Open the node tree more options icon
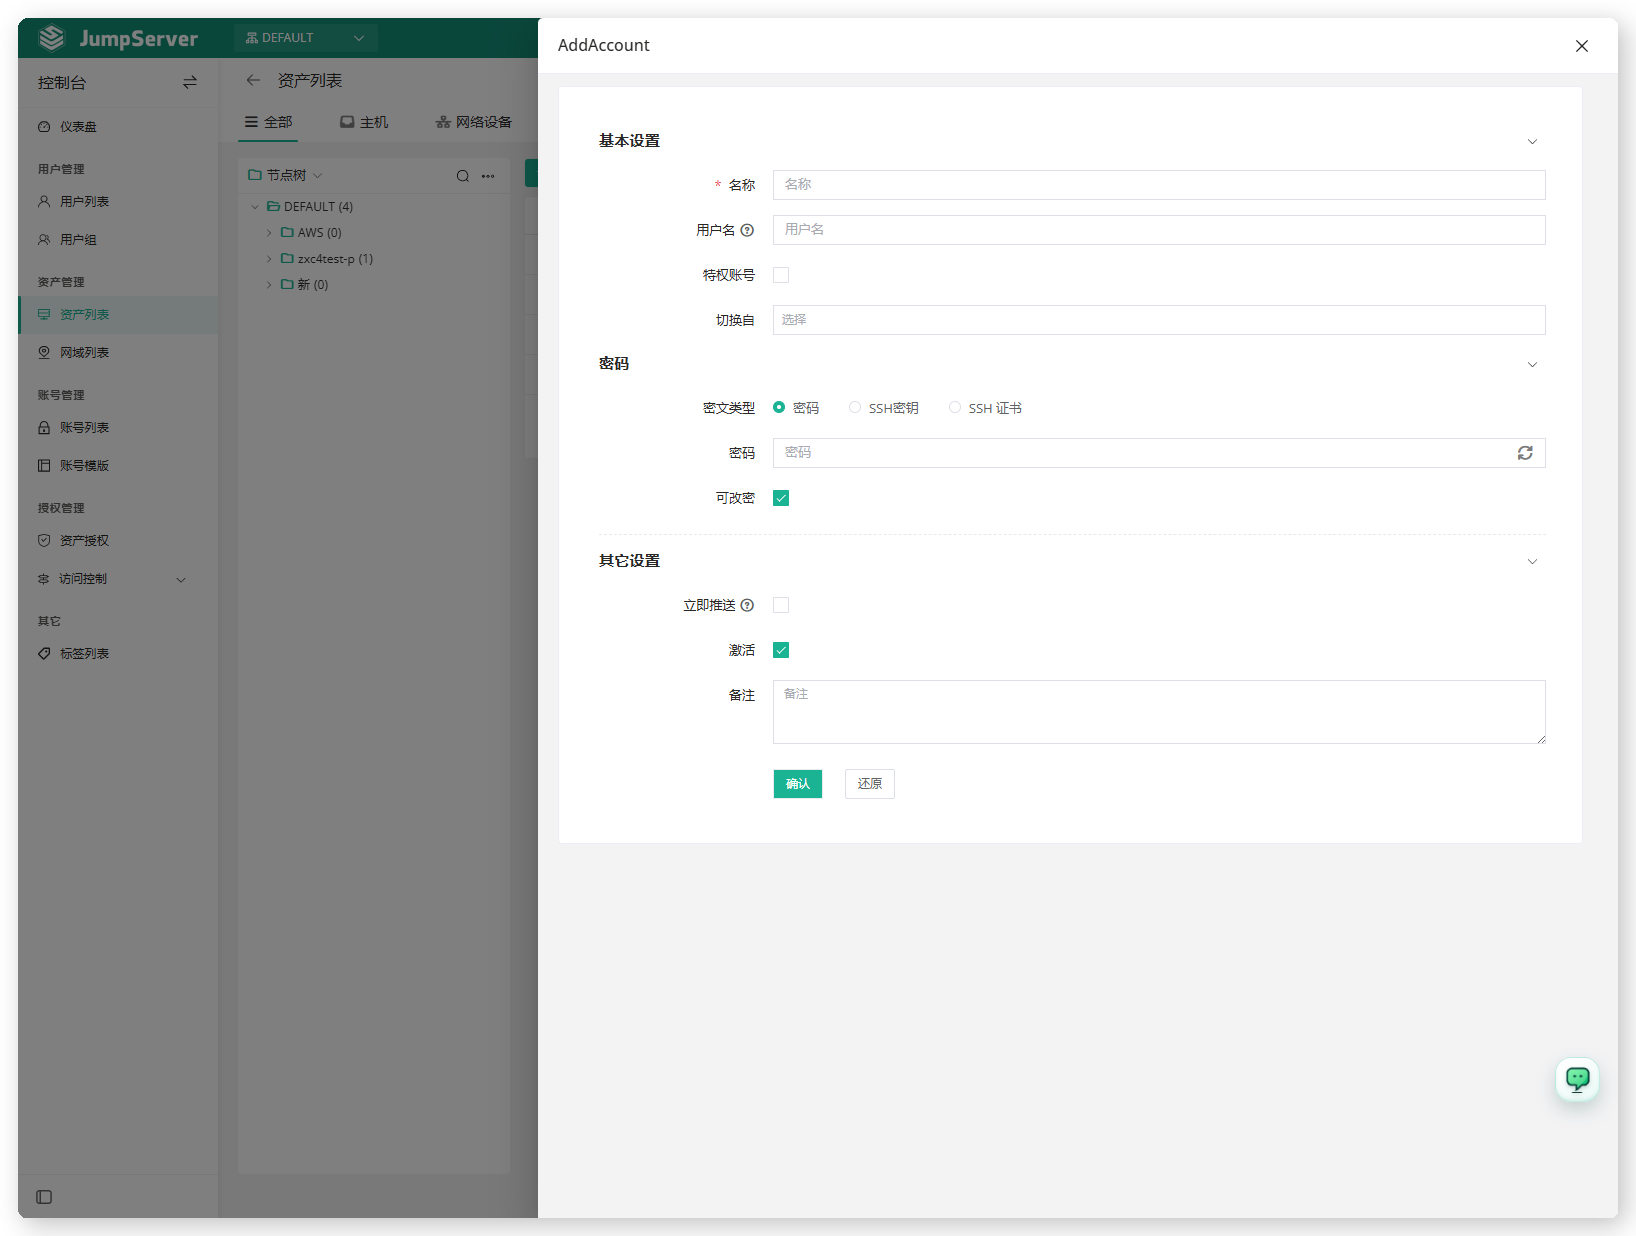The width and height of the screenshot is (1636, 1236). 488,176
